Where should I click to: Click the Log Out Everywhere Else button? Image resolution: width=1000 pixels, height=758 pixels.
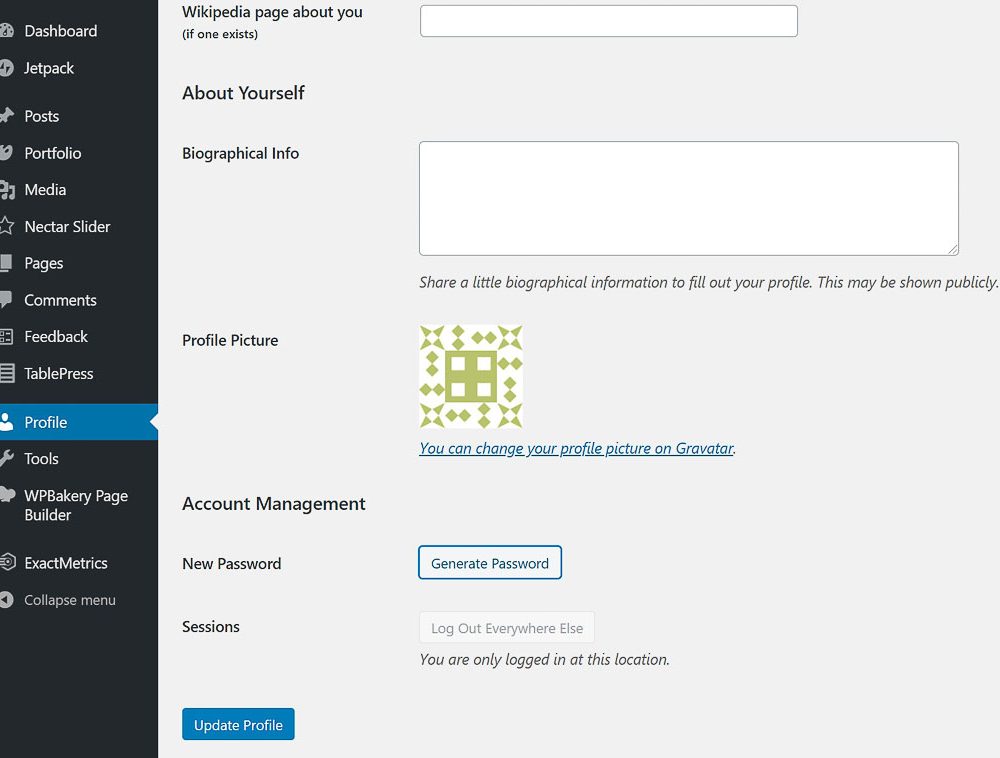click(507, 628)
